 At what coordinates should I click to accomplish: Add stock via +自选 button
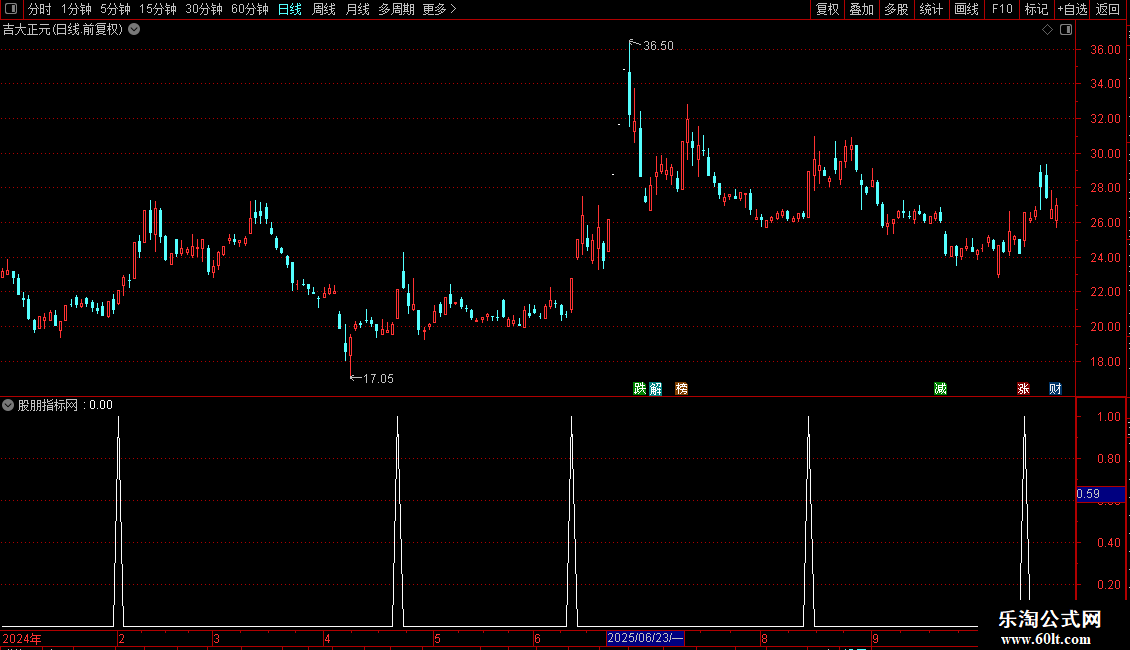tap(1072, 9)
